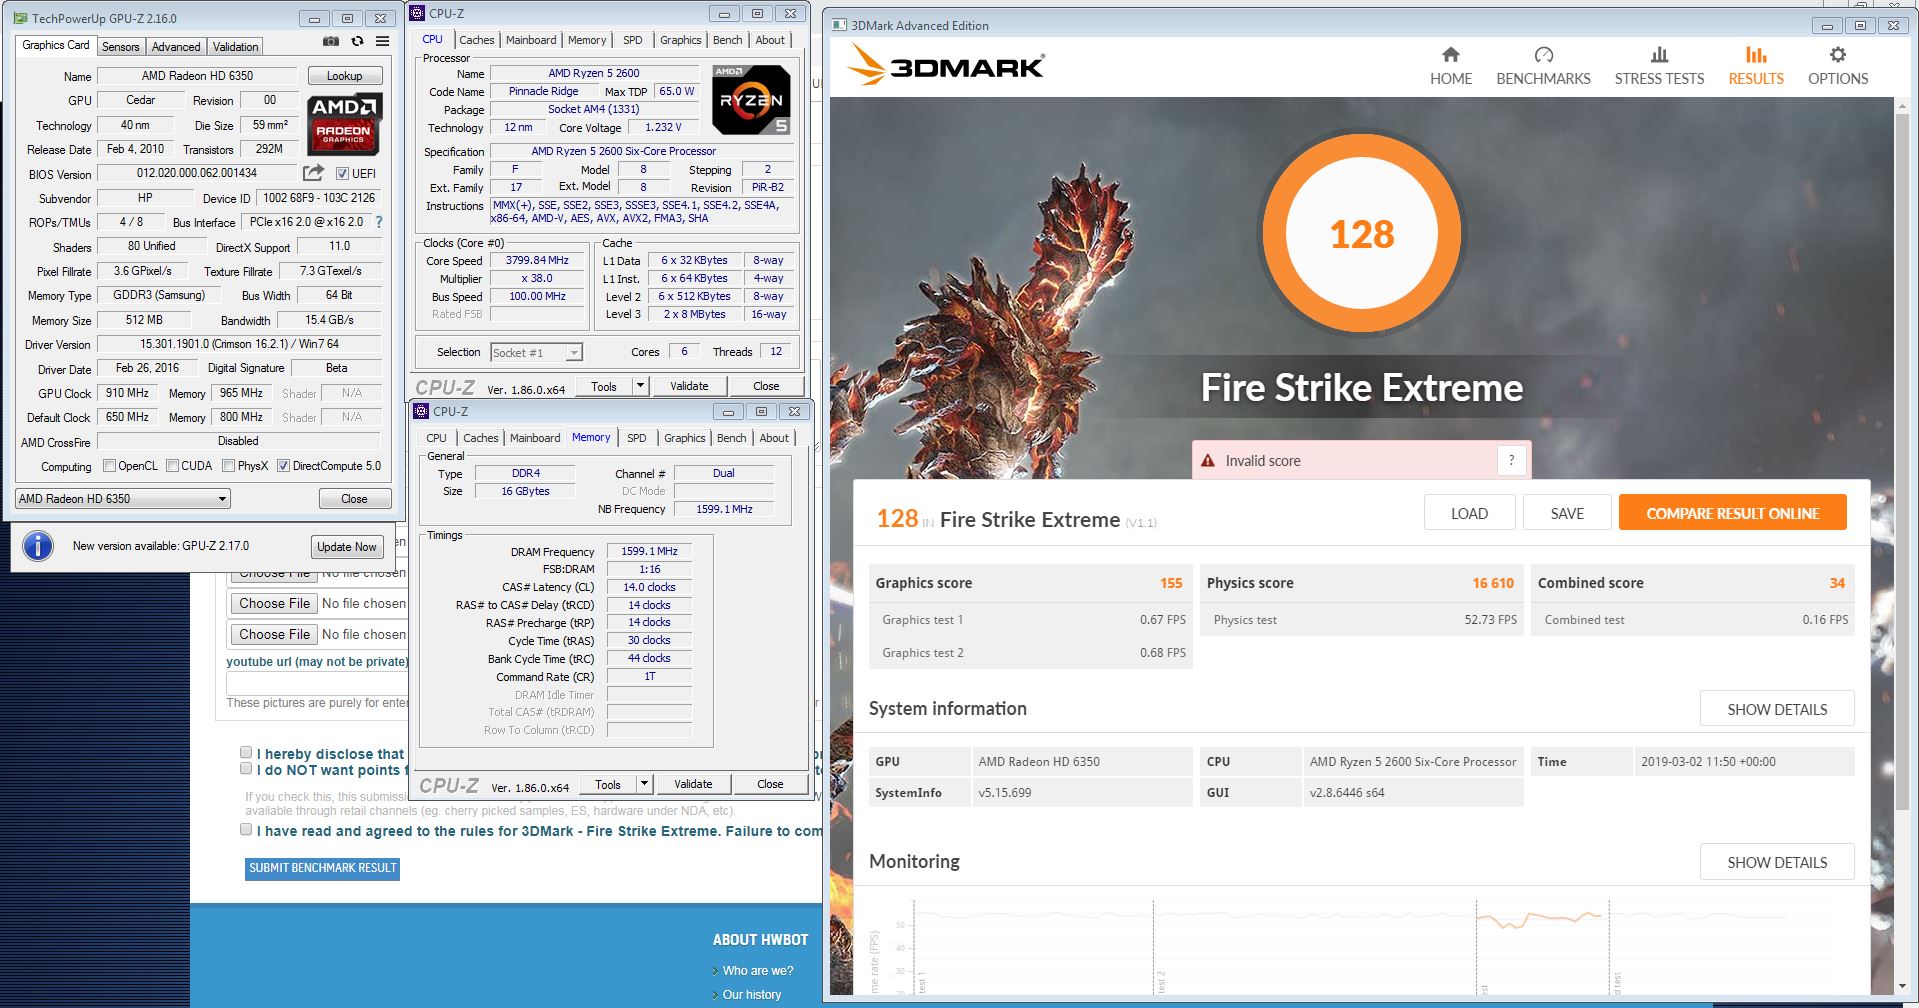The image size is (1919, 1008).
Task: Click the GPU-Z Lookup button
Action: [344, 76]
